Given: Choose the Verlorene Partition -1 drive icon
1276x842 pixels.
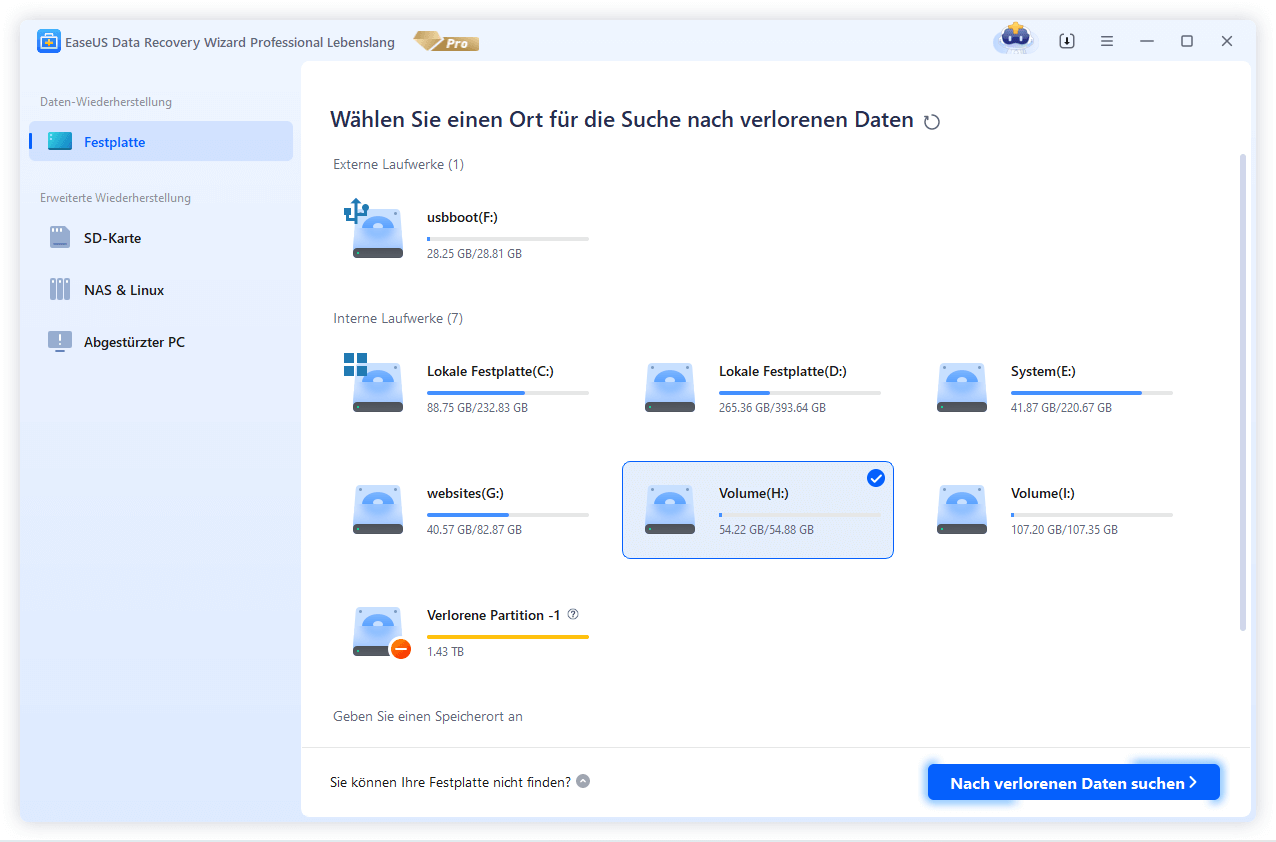Looking at the screenshot, I should 377,631.
